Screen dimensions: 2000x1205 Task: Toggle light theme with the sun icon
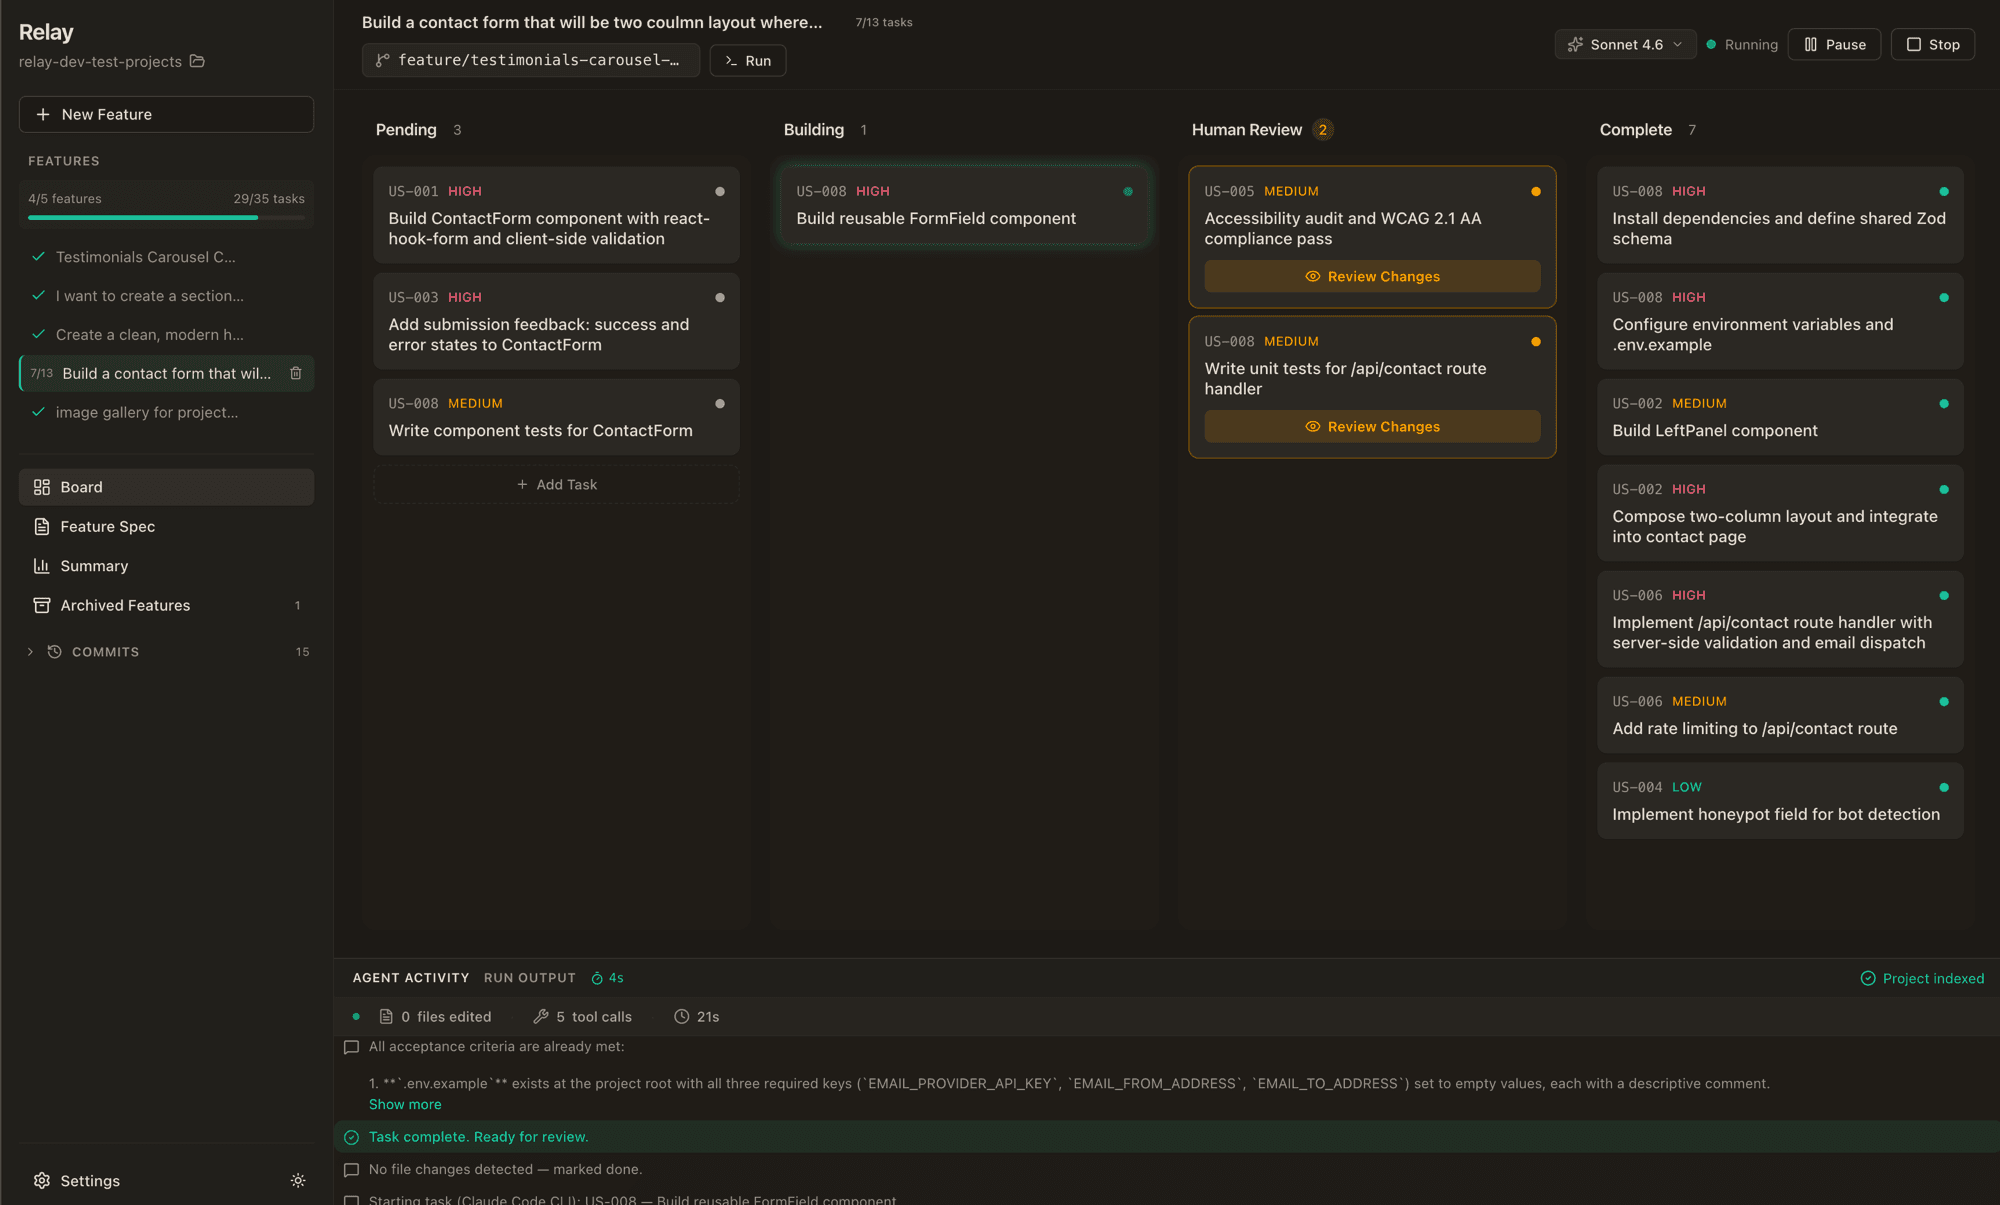(x=298, y=1181)
